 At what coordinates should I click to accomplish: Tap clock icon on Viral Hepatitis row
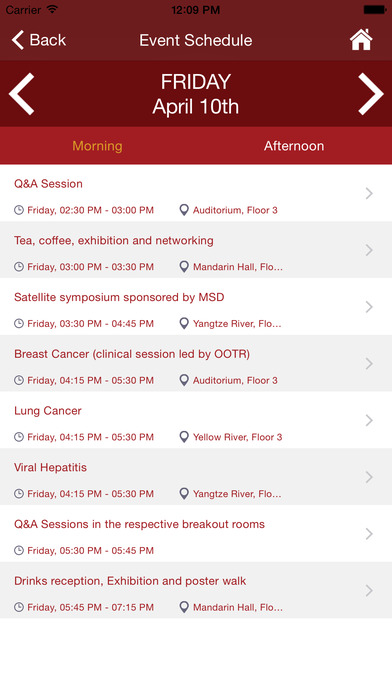tap(19, 494)
